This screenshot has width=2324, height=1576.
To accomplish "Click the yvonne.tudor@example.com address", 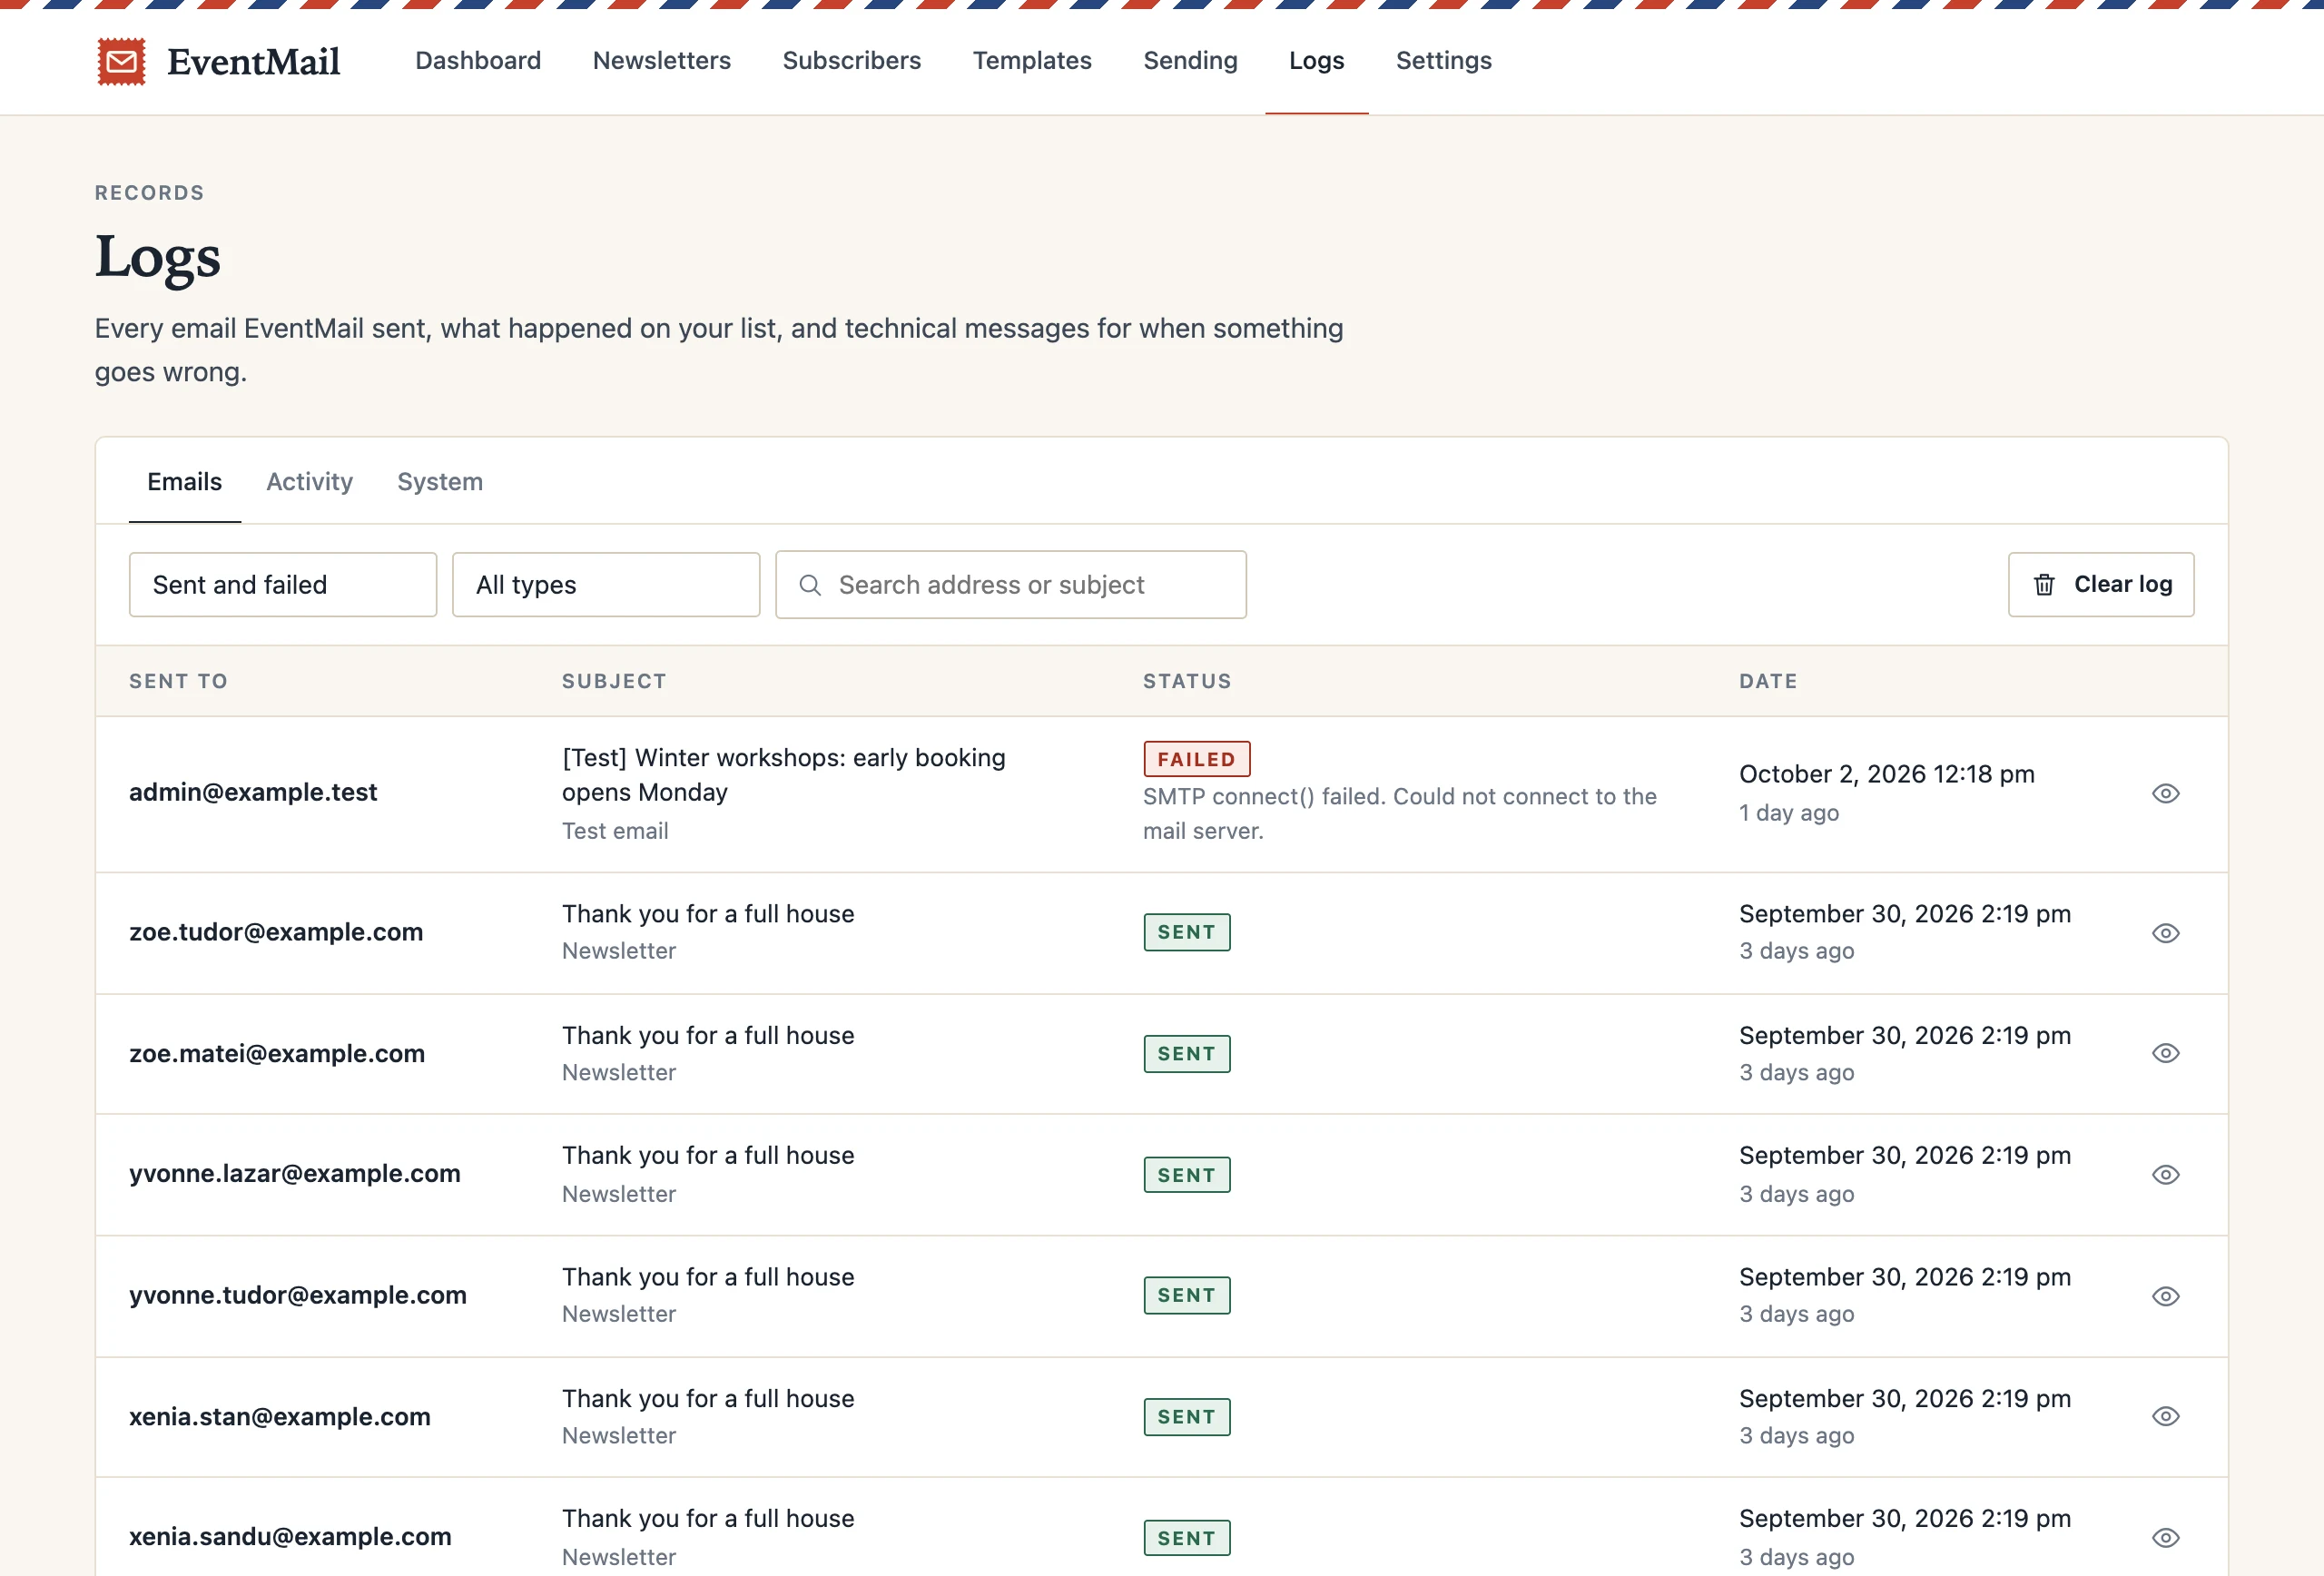I will pyautogui.click(x=298, y=1295).
